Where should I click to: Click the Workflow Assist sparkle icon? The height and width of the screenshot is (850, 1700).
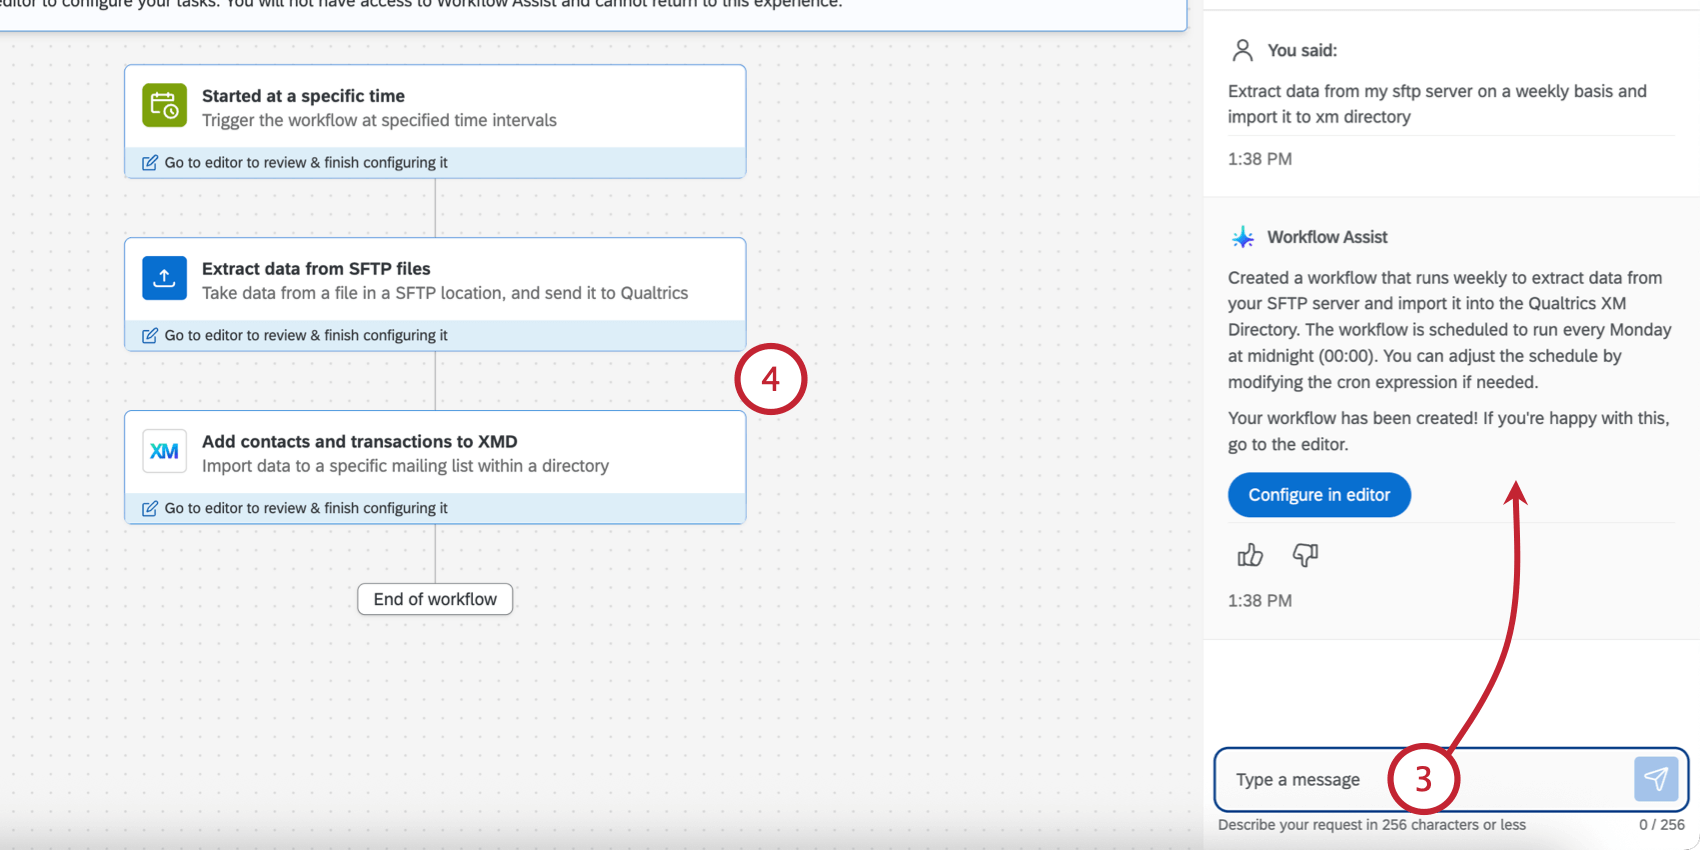[1243, 237]
